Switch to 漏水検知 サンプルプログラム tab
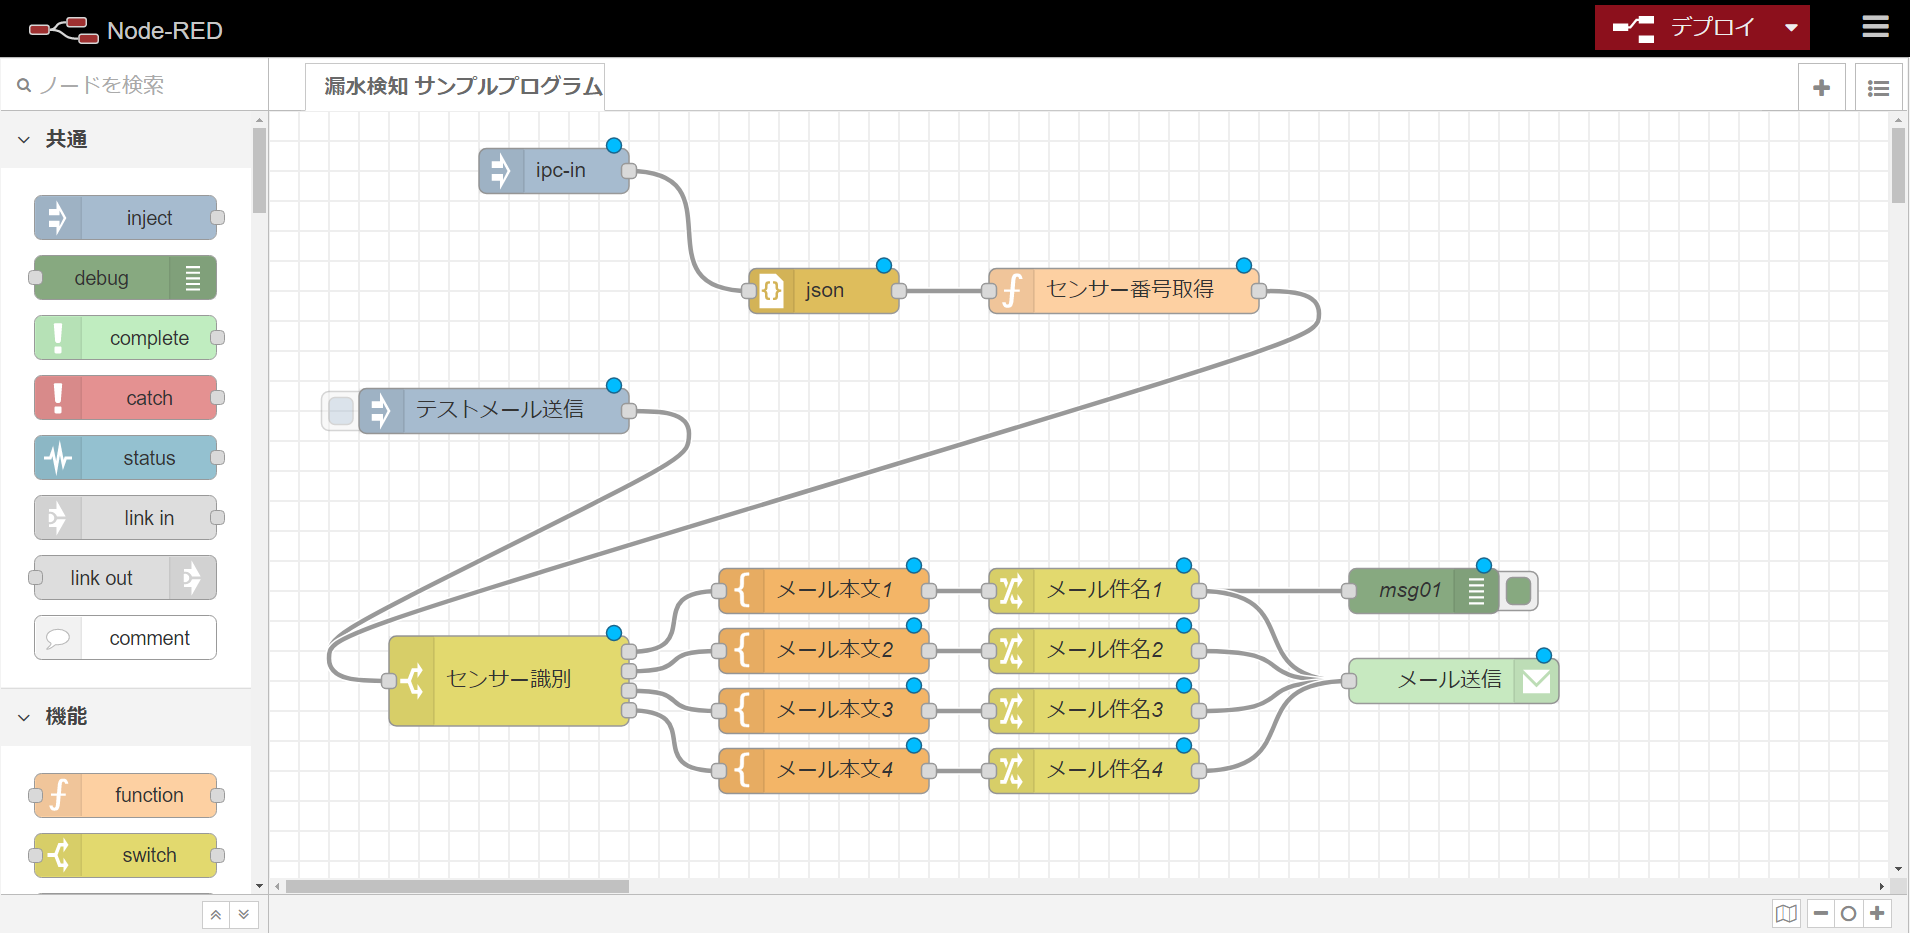Screen dimensions: 1910x933 [455, 87]
